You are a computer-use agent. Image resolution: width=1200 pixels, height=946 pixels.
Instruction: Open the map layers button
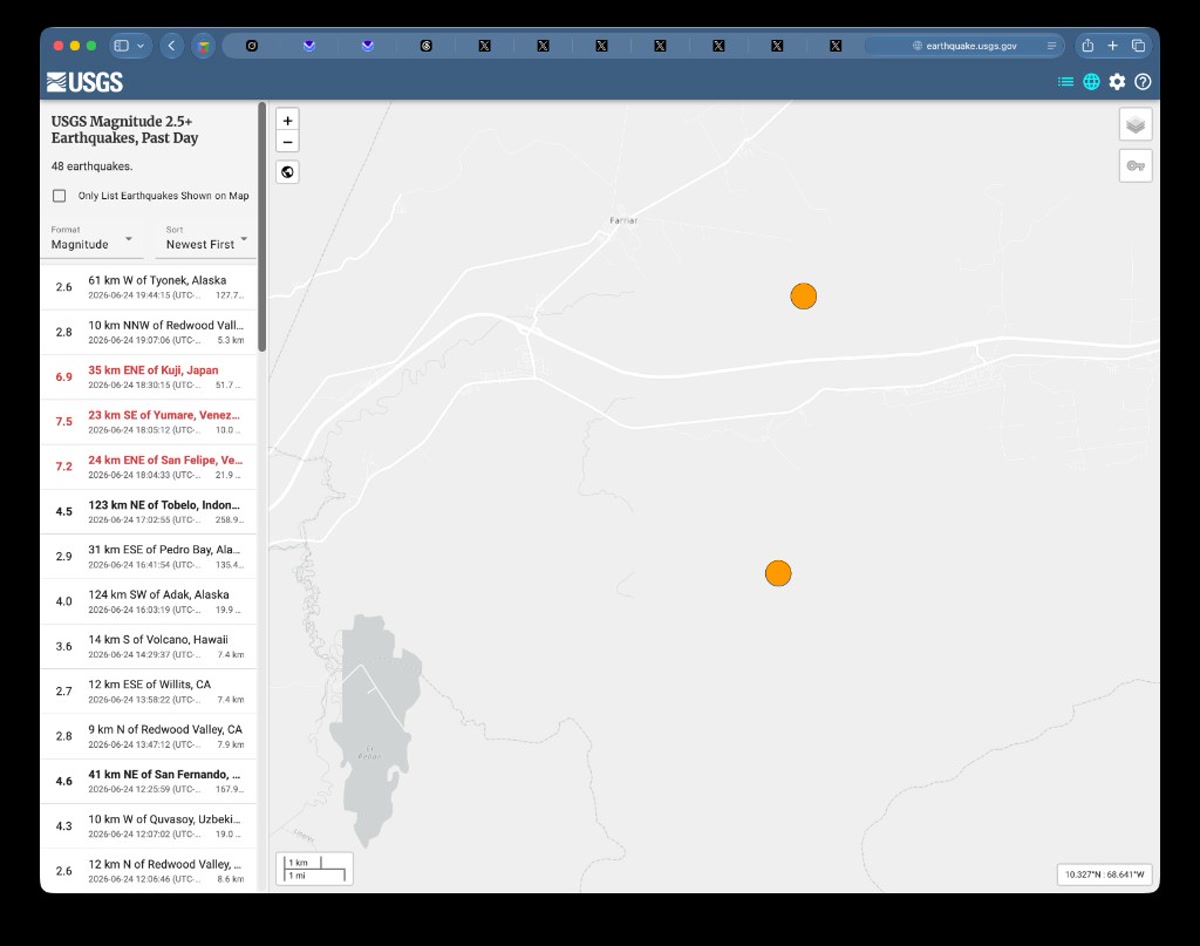(1135, 125)
